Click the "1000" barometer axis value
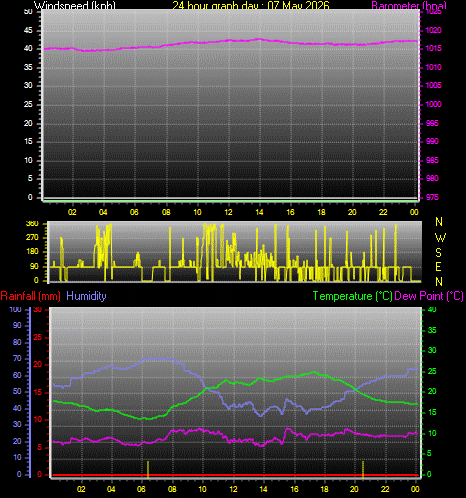Image resolution: width=466 pixels, height=498 pixels. [433, 104]
